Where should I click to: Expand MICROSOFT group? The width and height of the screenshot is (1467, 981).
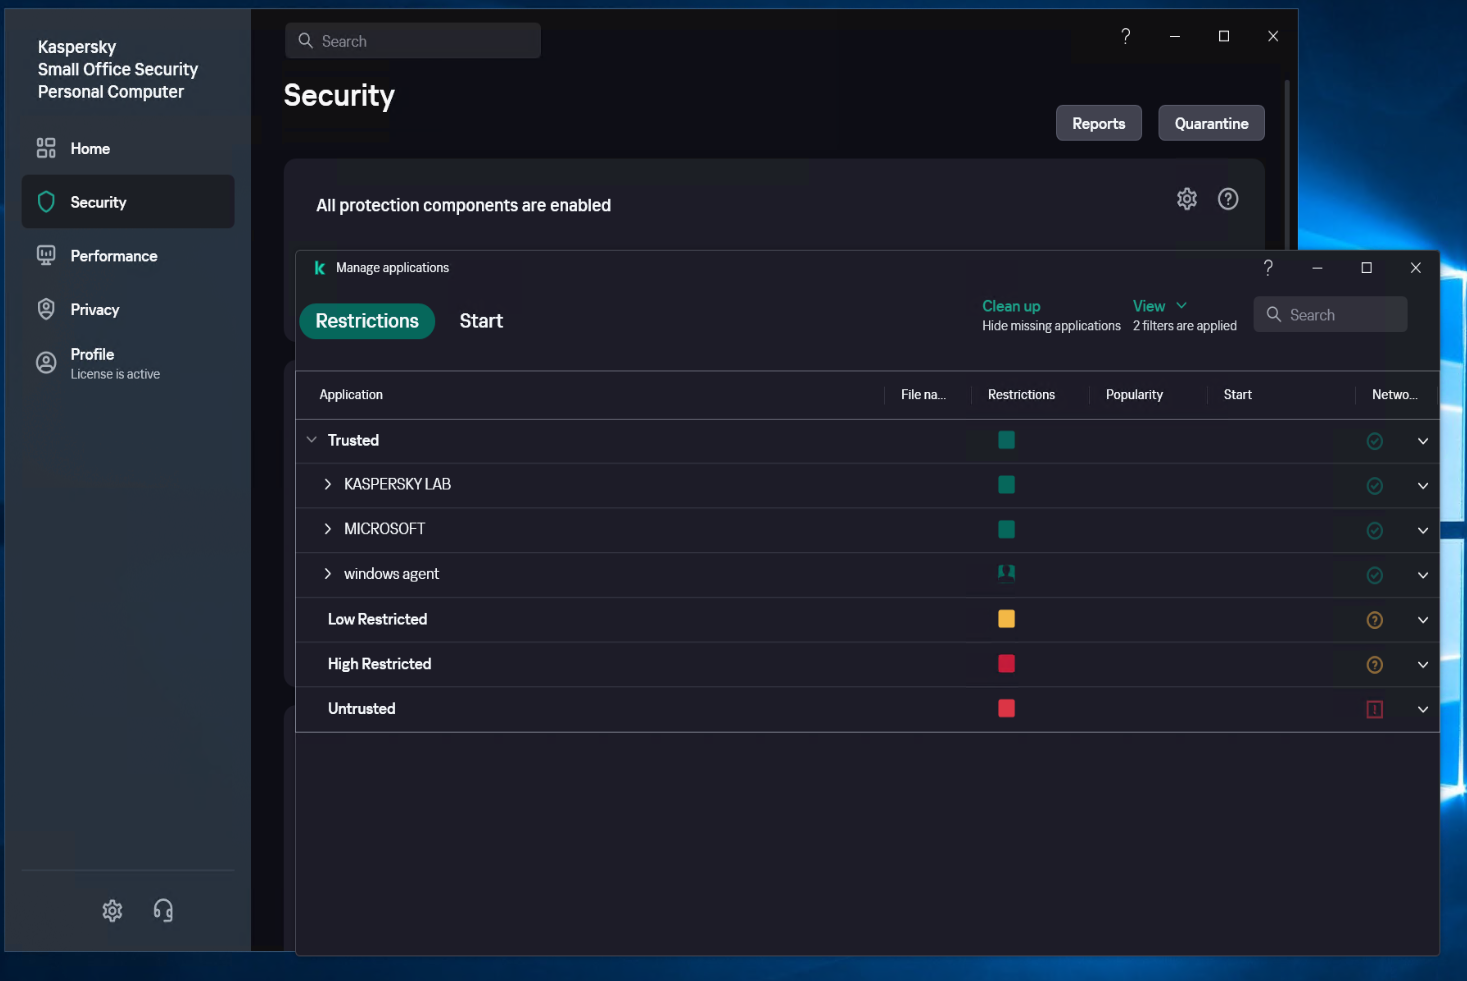[327, 529]
